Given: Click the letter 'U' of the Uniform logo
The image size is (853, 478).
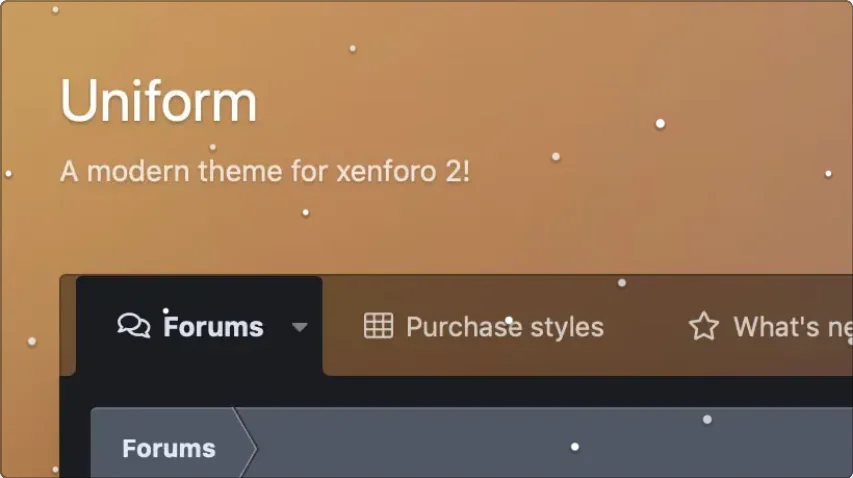Looking at the screenshot, I should [x=77, y=101].
